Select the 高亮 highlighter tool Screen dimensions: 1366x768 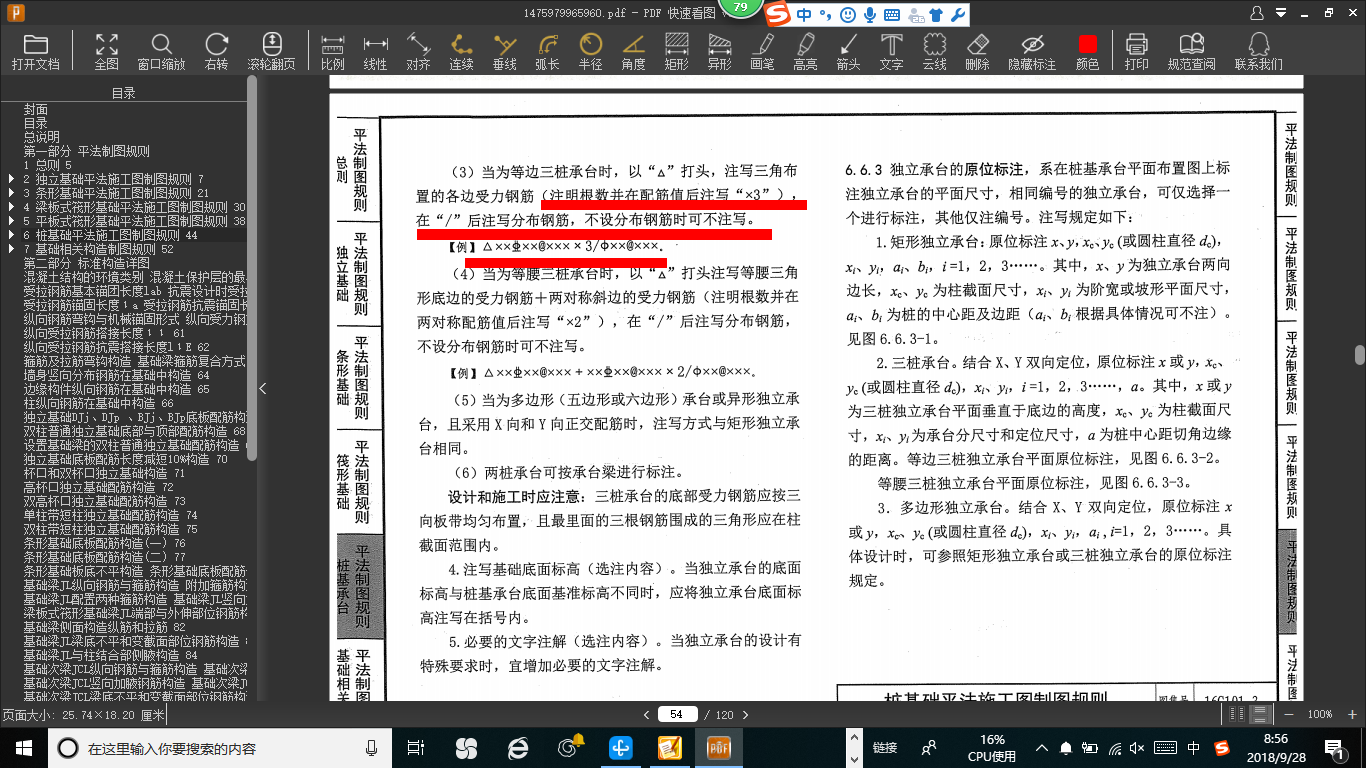pos(805,52)
